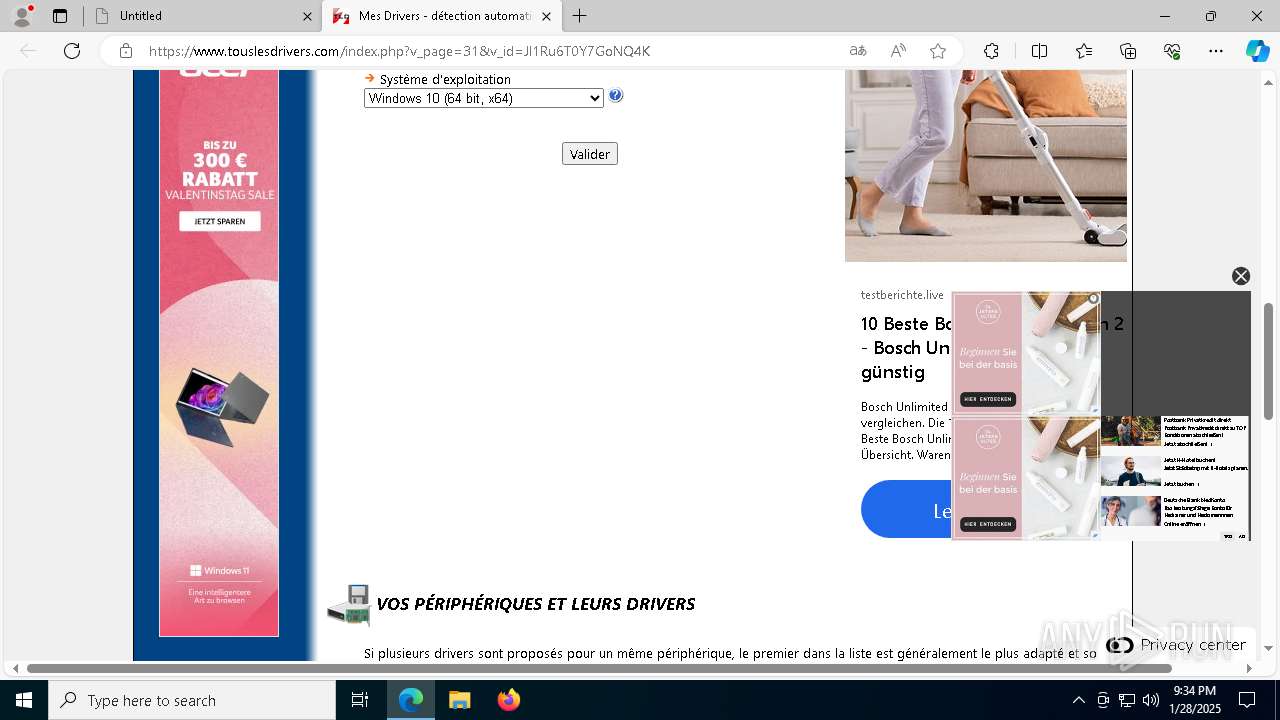Click the vertical page scrollbar thumb
This screenshot has width=1280, height=720.
(1268, 360)
